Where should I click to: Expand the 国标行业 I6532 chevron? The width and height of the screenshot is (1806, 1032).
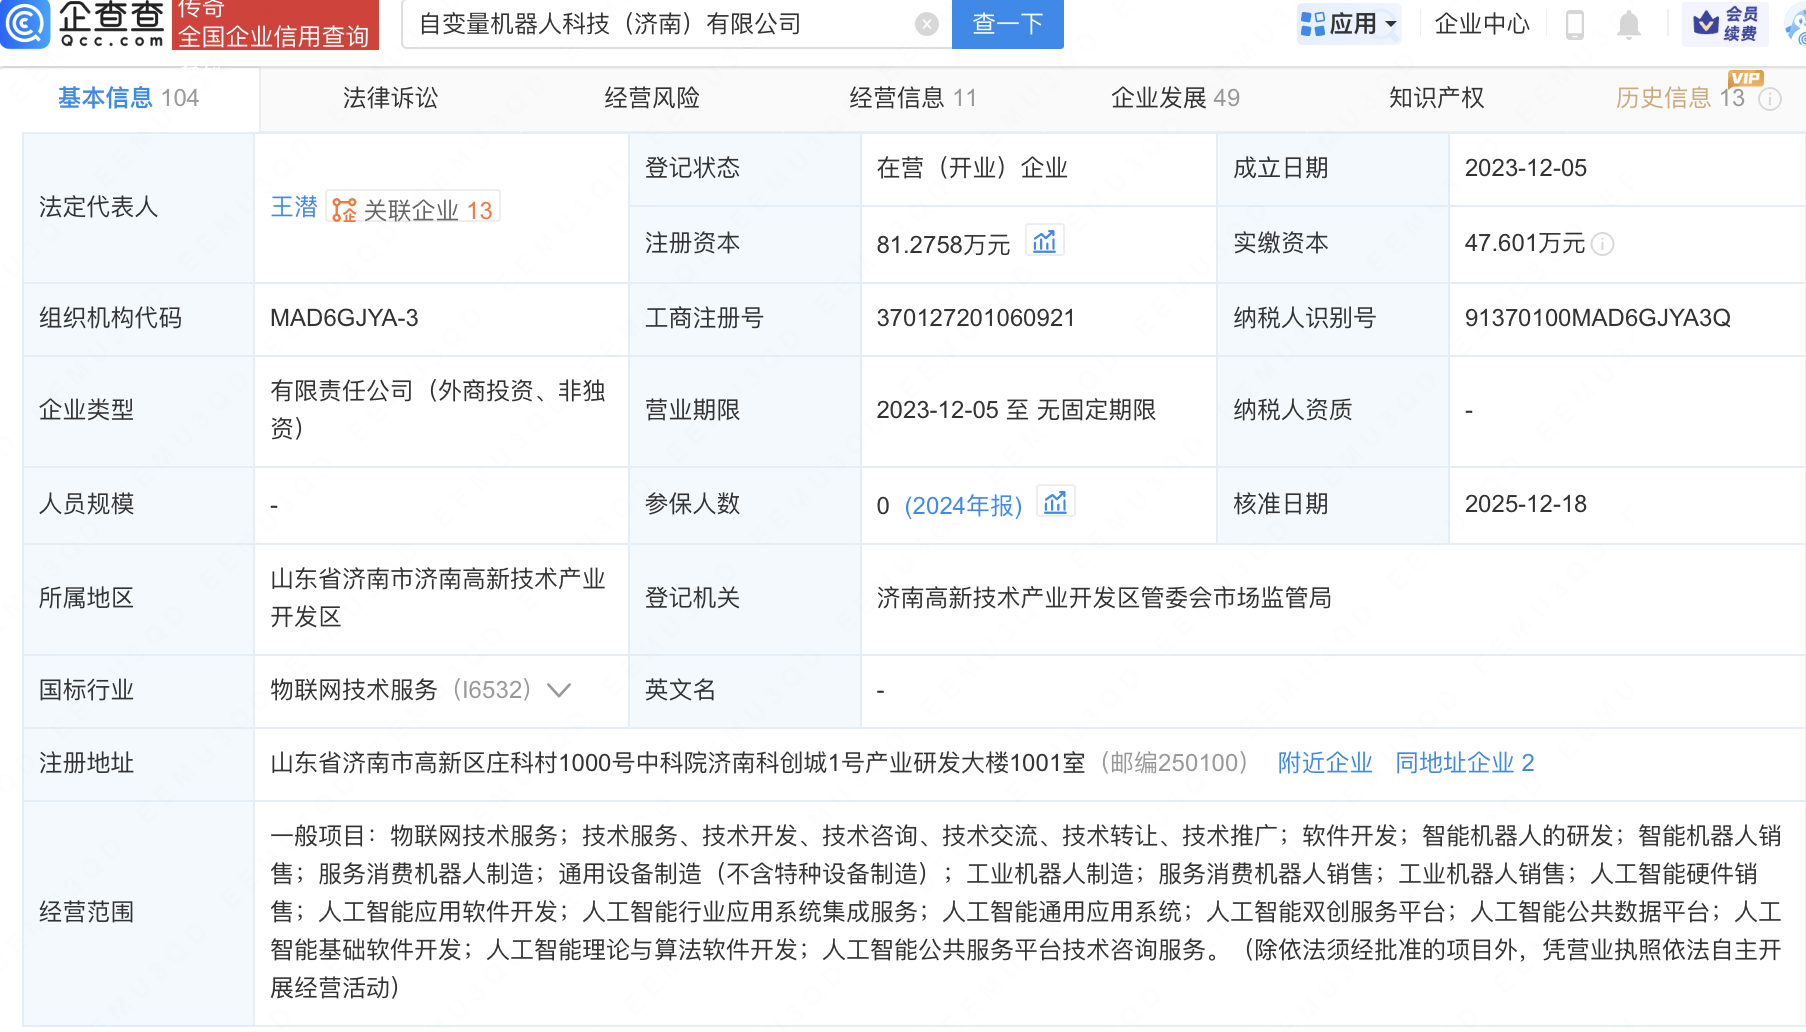[559, 690]
